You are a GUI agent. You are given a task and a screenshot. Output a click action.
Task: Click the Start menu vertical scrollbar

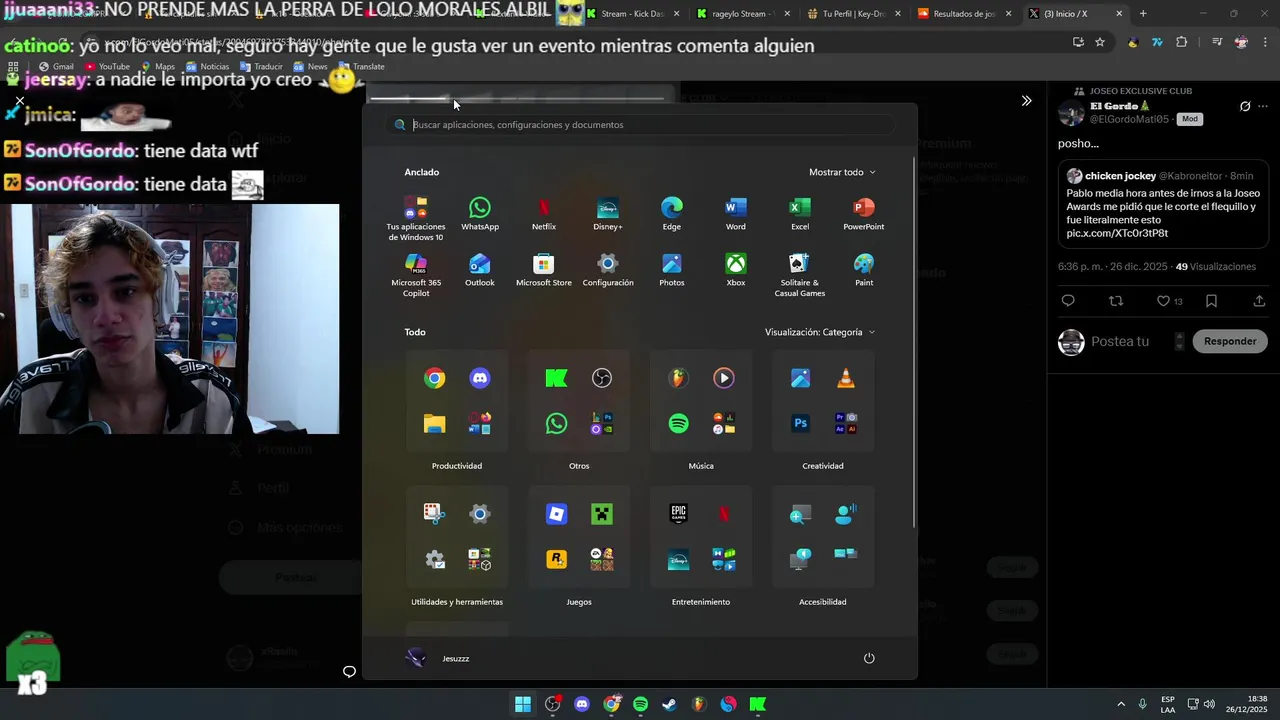point(914,342)
